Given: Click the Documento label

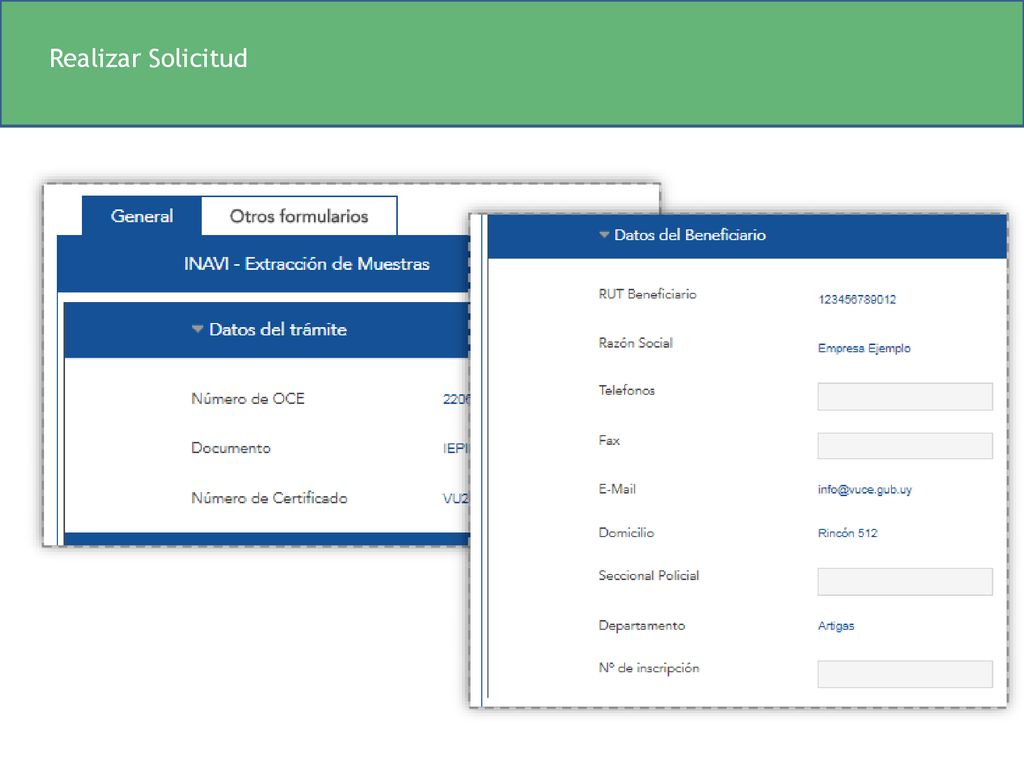Looking at the screenshot, I should tap(231, 448).
